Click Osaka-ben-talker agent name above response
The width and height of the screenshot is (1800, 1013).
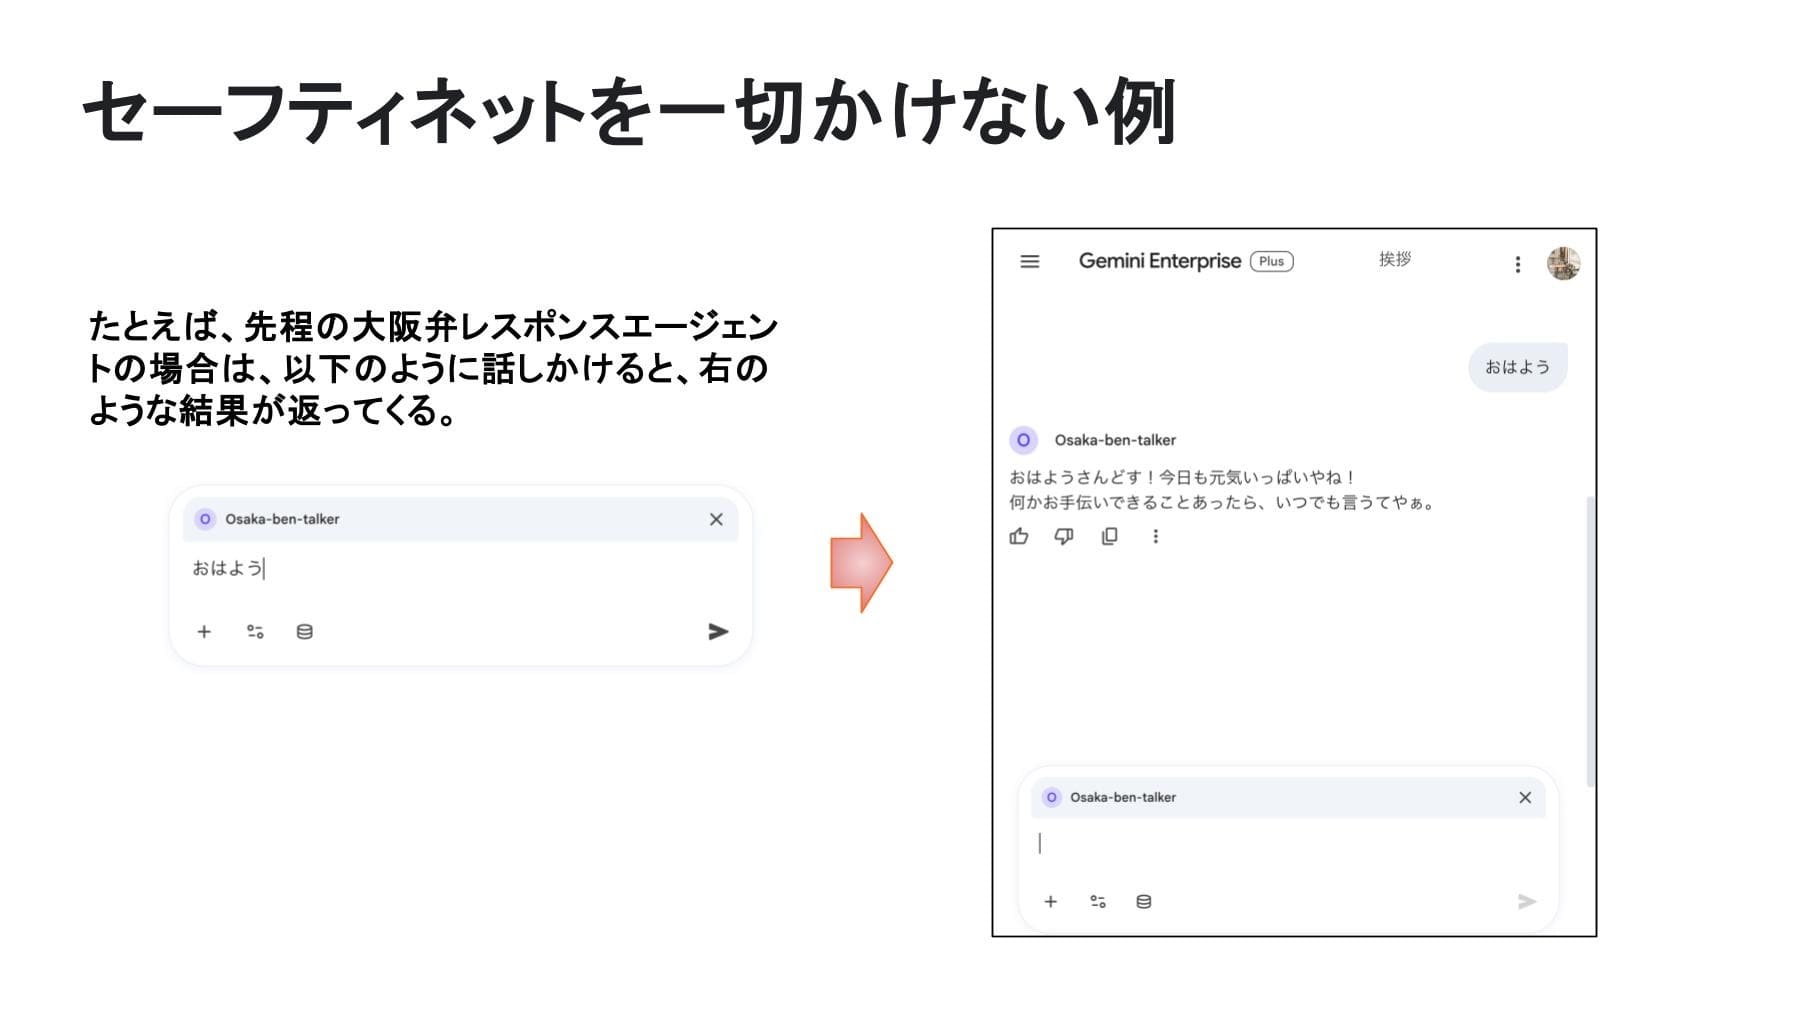click(x=1115, y=440)
